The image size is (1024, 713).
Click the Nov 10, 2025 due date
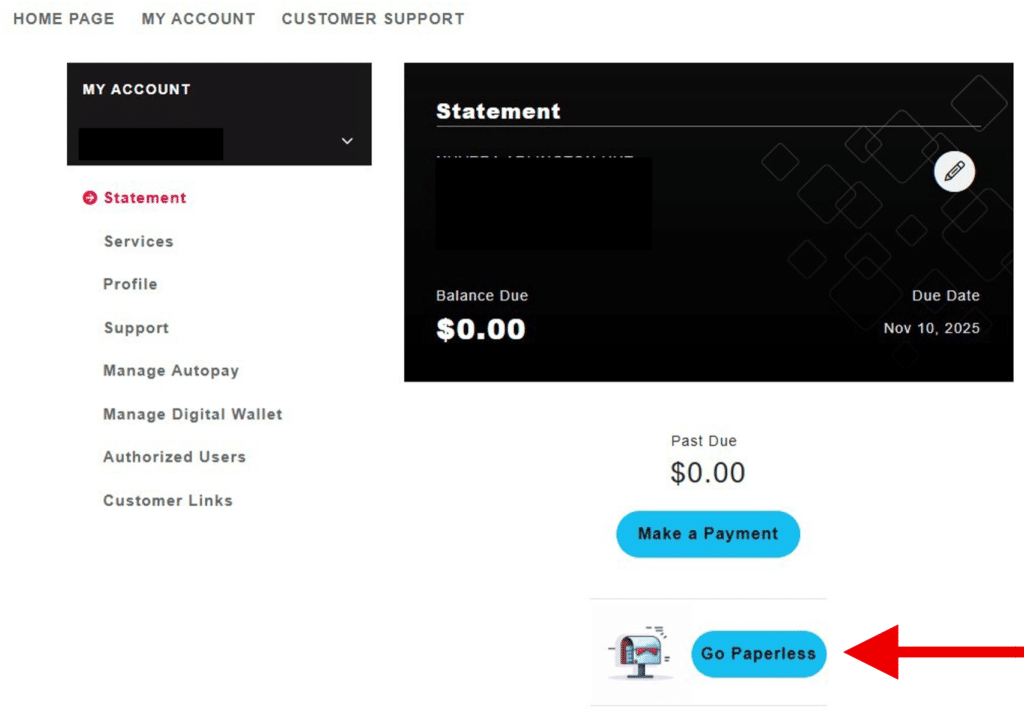(x=931, y=328)
